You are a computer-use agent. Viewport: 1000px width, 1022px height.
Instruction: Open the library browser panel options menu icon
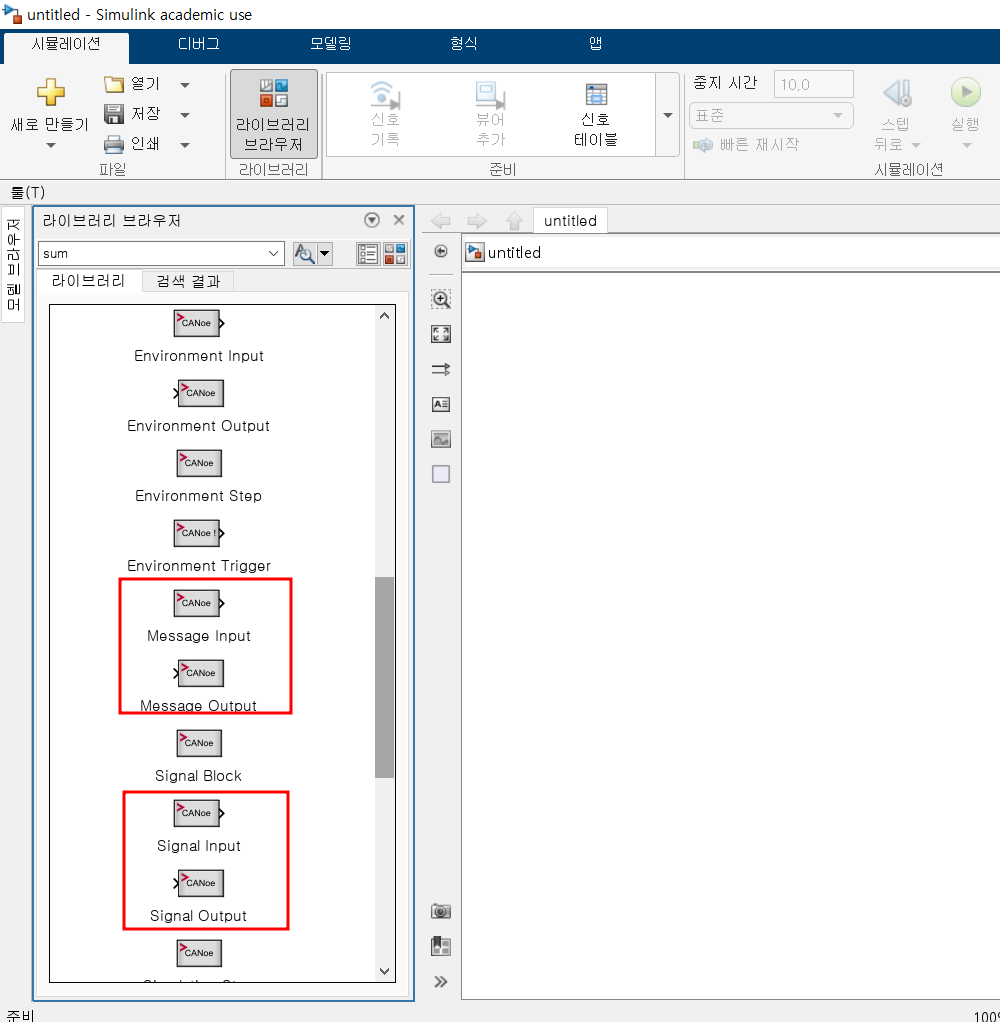[x=372, y=220]
